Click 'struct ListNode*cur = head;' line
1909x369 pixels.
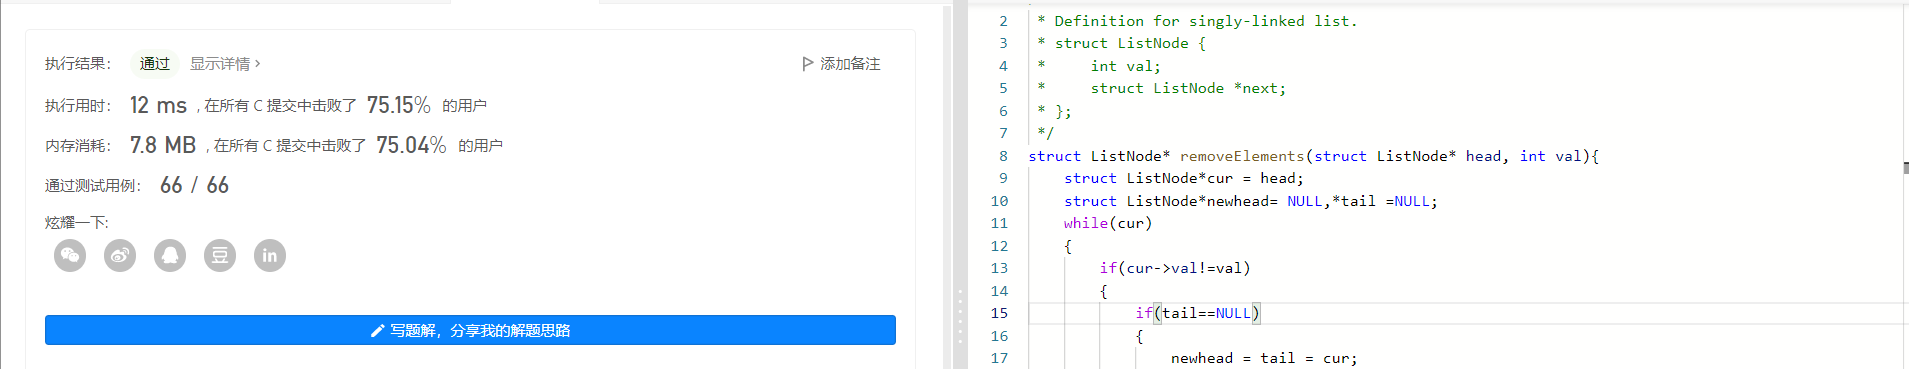click(x=1184, y=178)
